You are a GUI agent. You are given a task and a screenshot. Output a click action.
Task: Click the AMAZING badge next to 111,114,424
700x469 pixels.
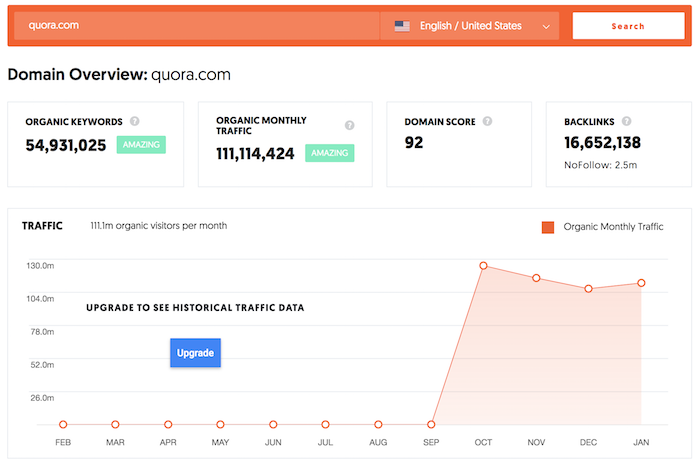click(329, 153)
